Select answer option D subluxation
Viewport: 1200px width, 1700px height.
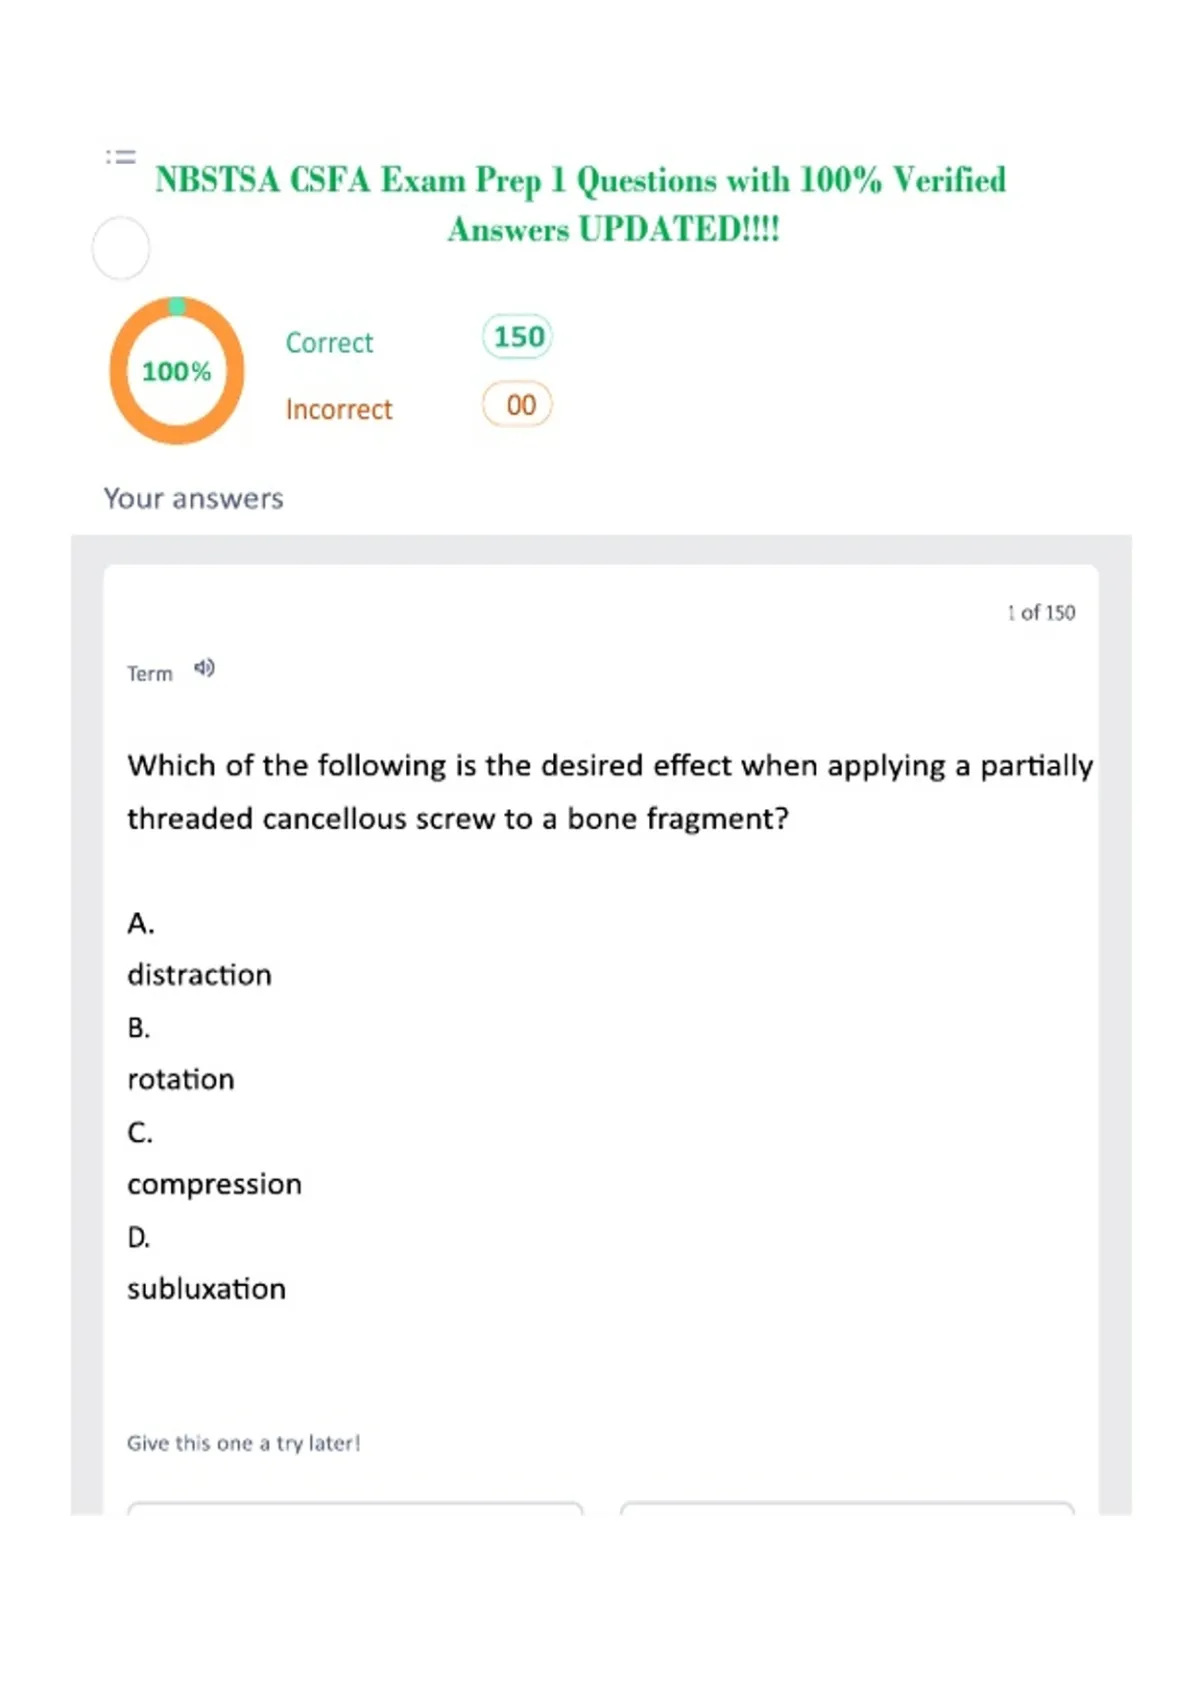coord(206,1263)
